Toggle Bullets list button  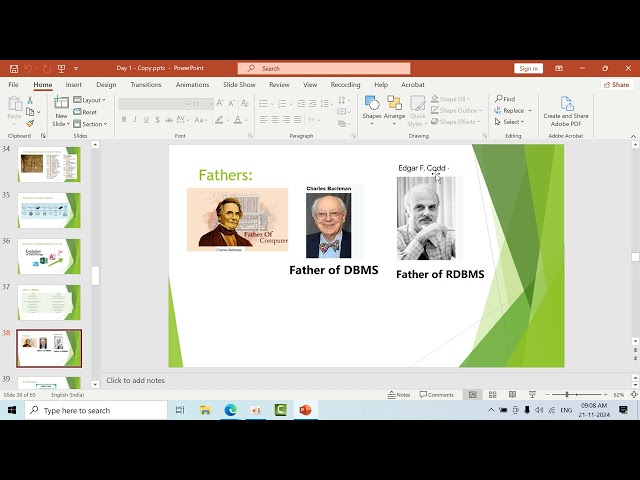(264, 103)
